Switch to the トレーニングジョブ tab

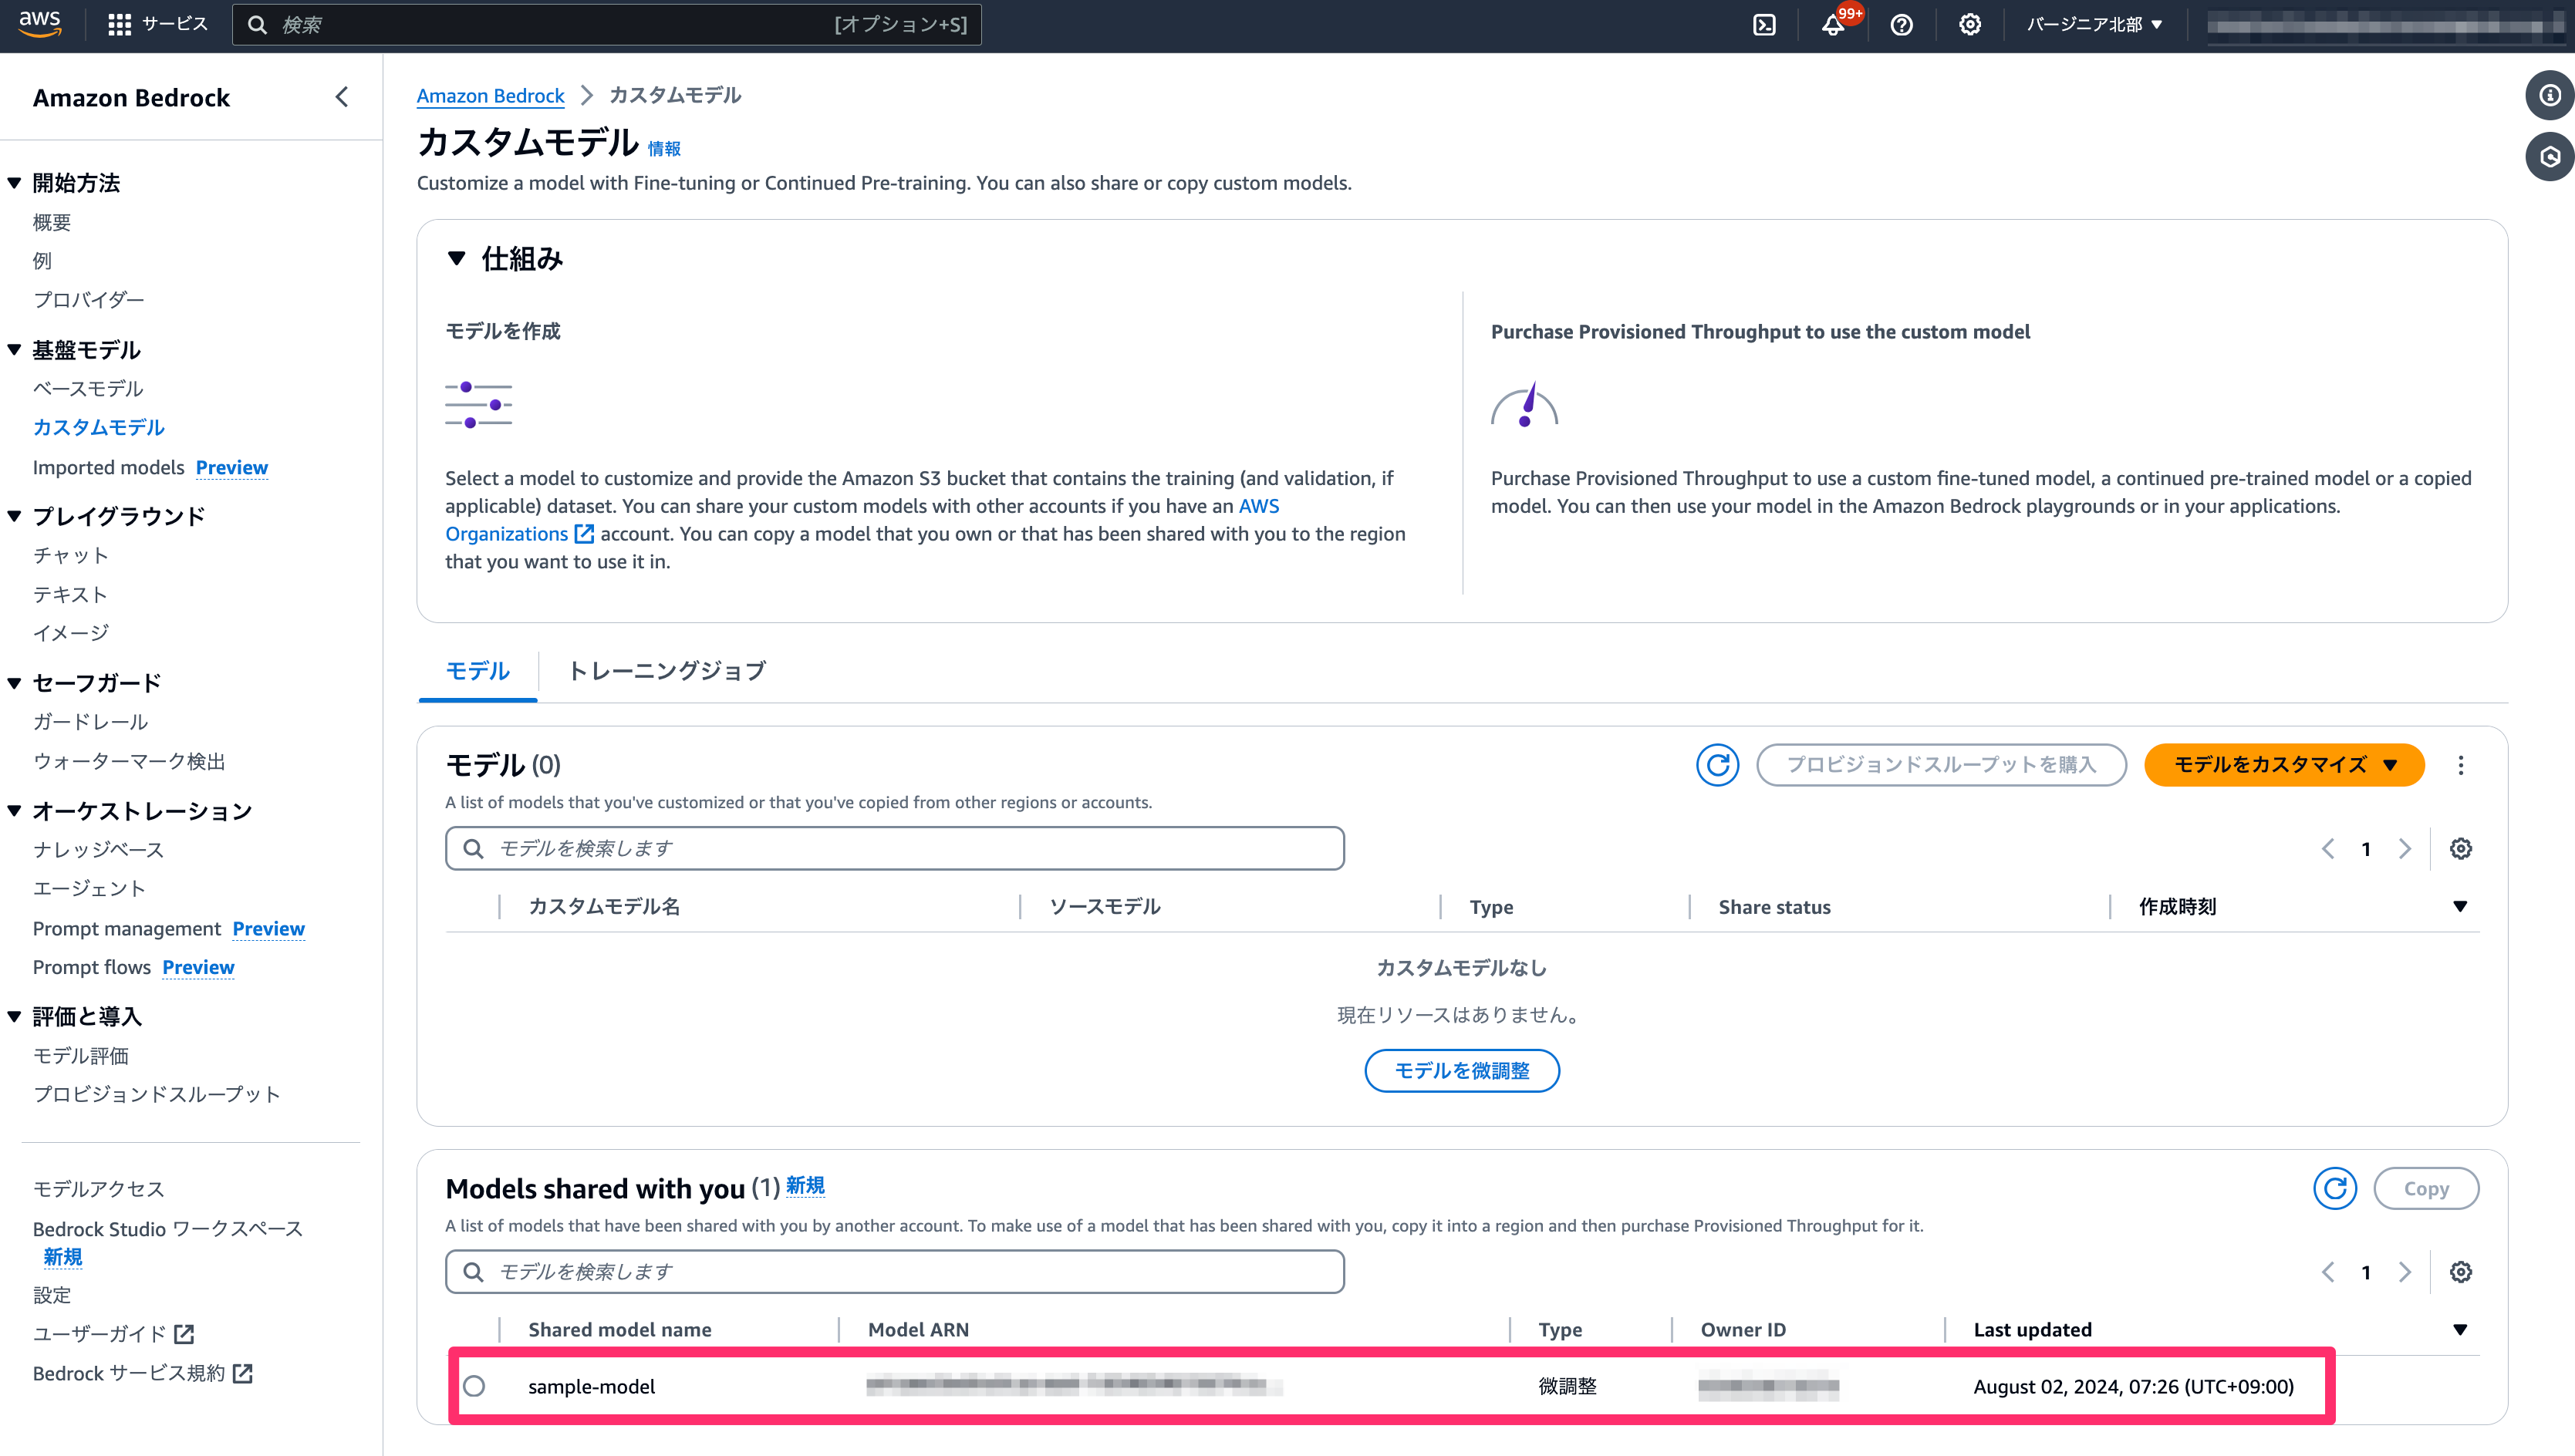666,670
